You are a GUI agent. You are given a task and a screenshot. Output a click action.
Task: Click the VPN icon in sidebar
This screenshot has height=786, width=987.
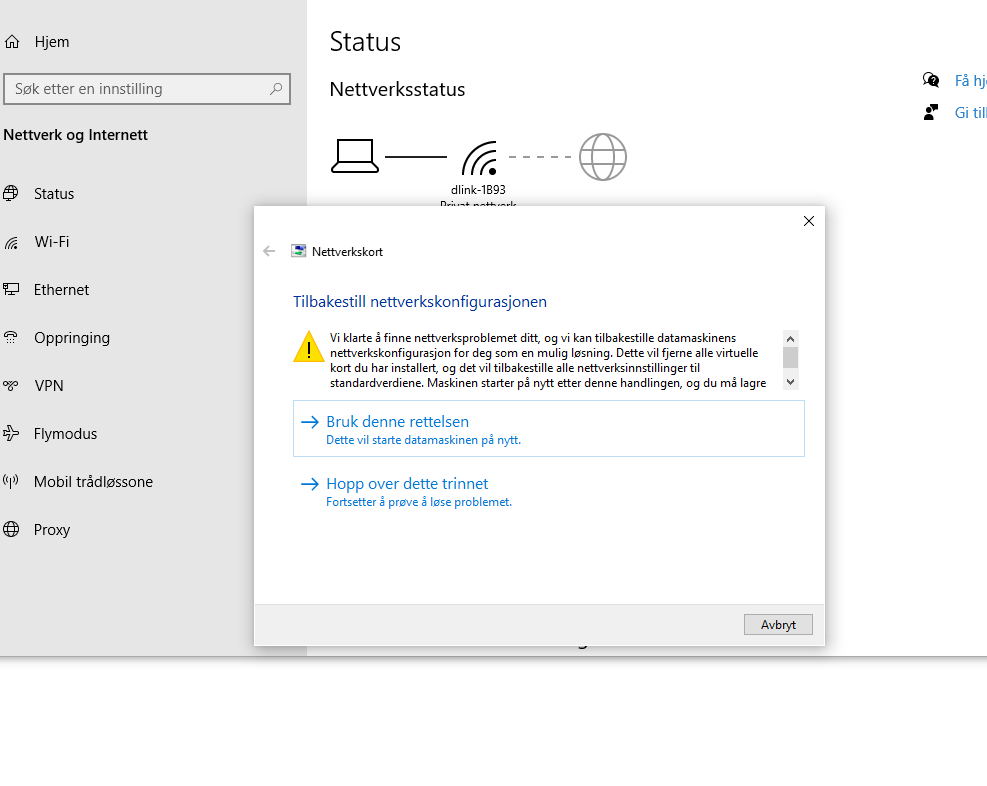click(x=12, y=386)
